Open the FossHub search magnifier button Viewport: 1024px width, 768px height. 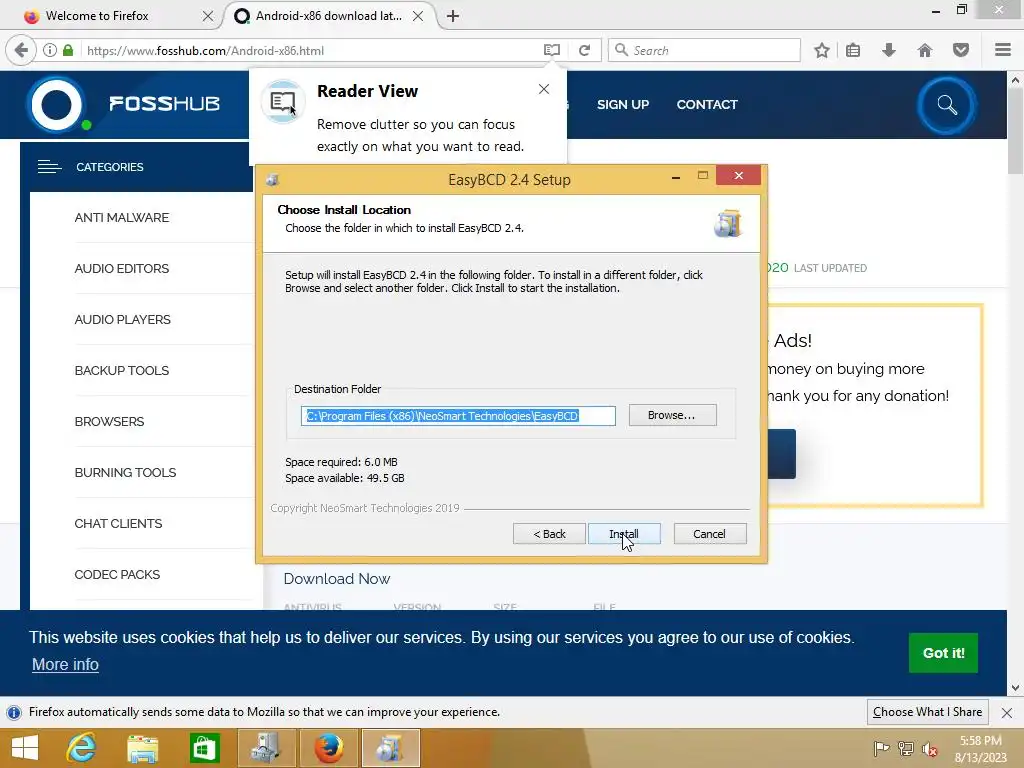point(946,105)
